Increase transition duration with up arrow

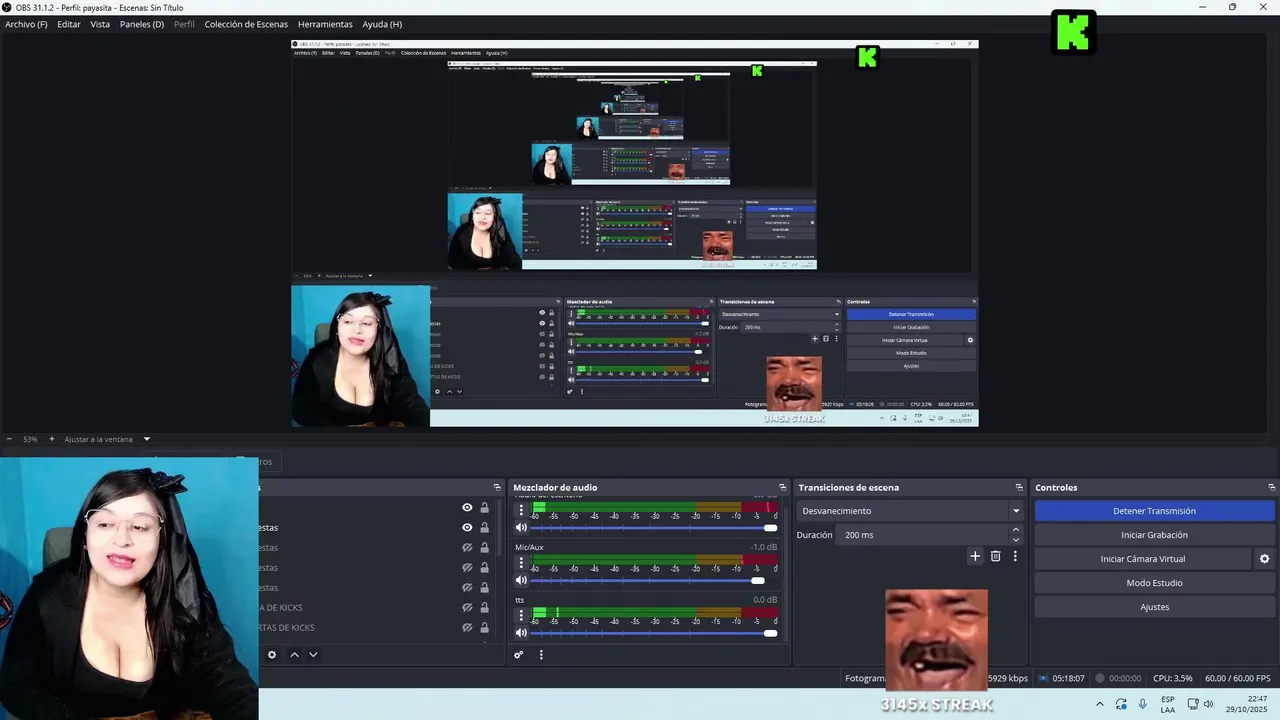[x=1016, y=530]
